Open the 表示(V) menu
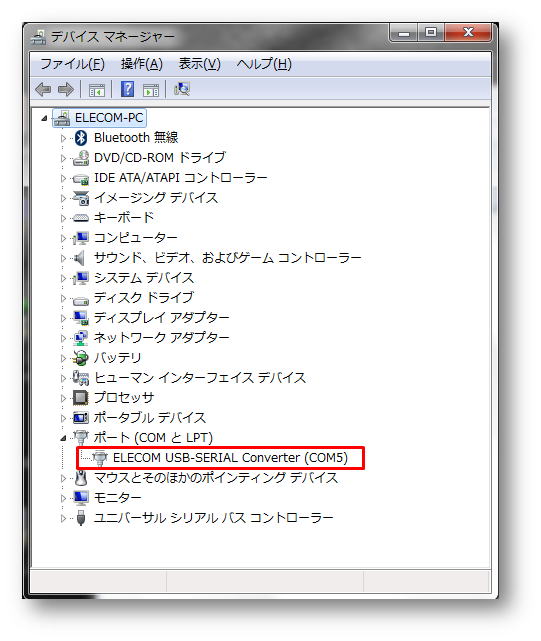The image size is (541, 641). [x=200, y=64]
